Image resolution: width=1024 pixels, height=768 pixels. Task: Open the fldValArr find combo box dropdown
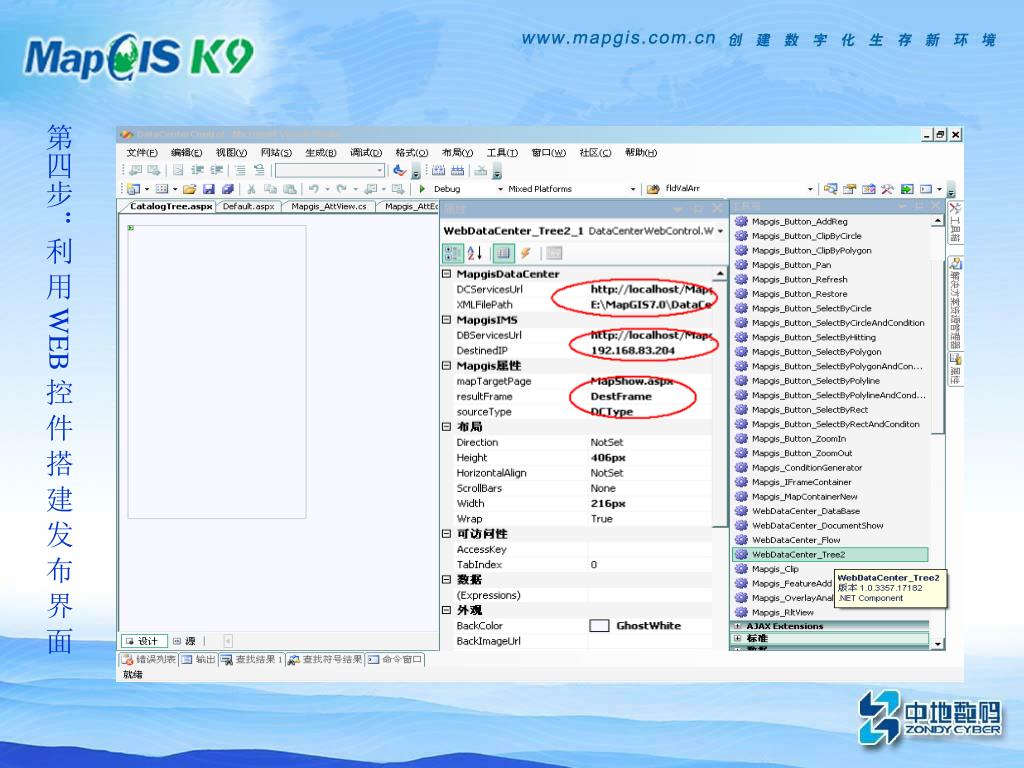[x=810, y=189]
